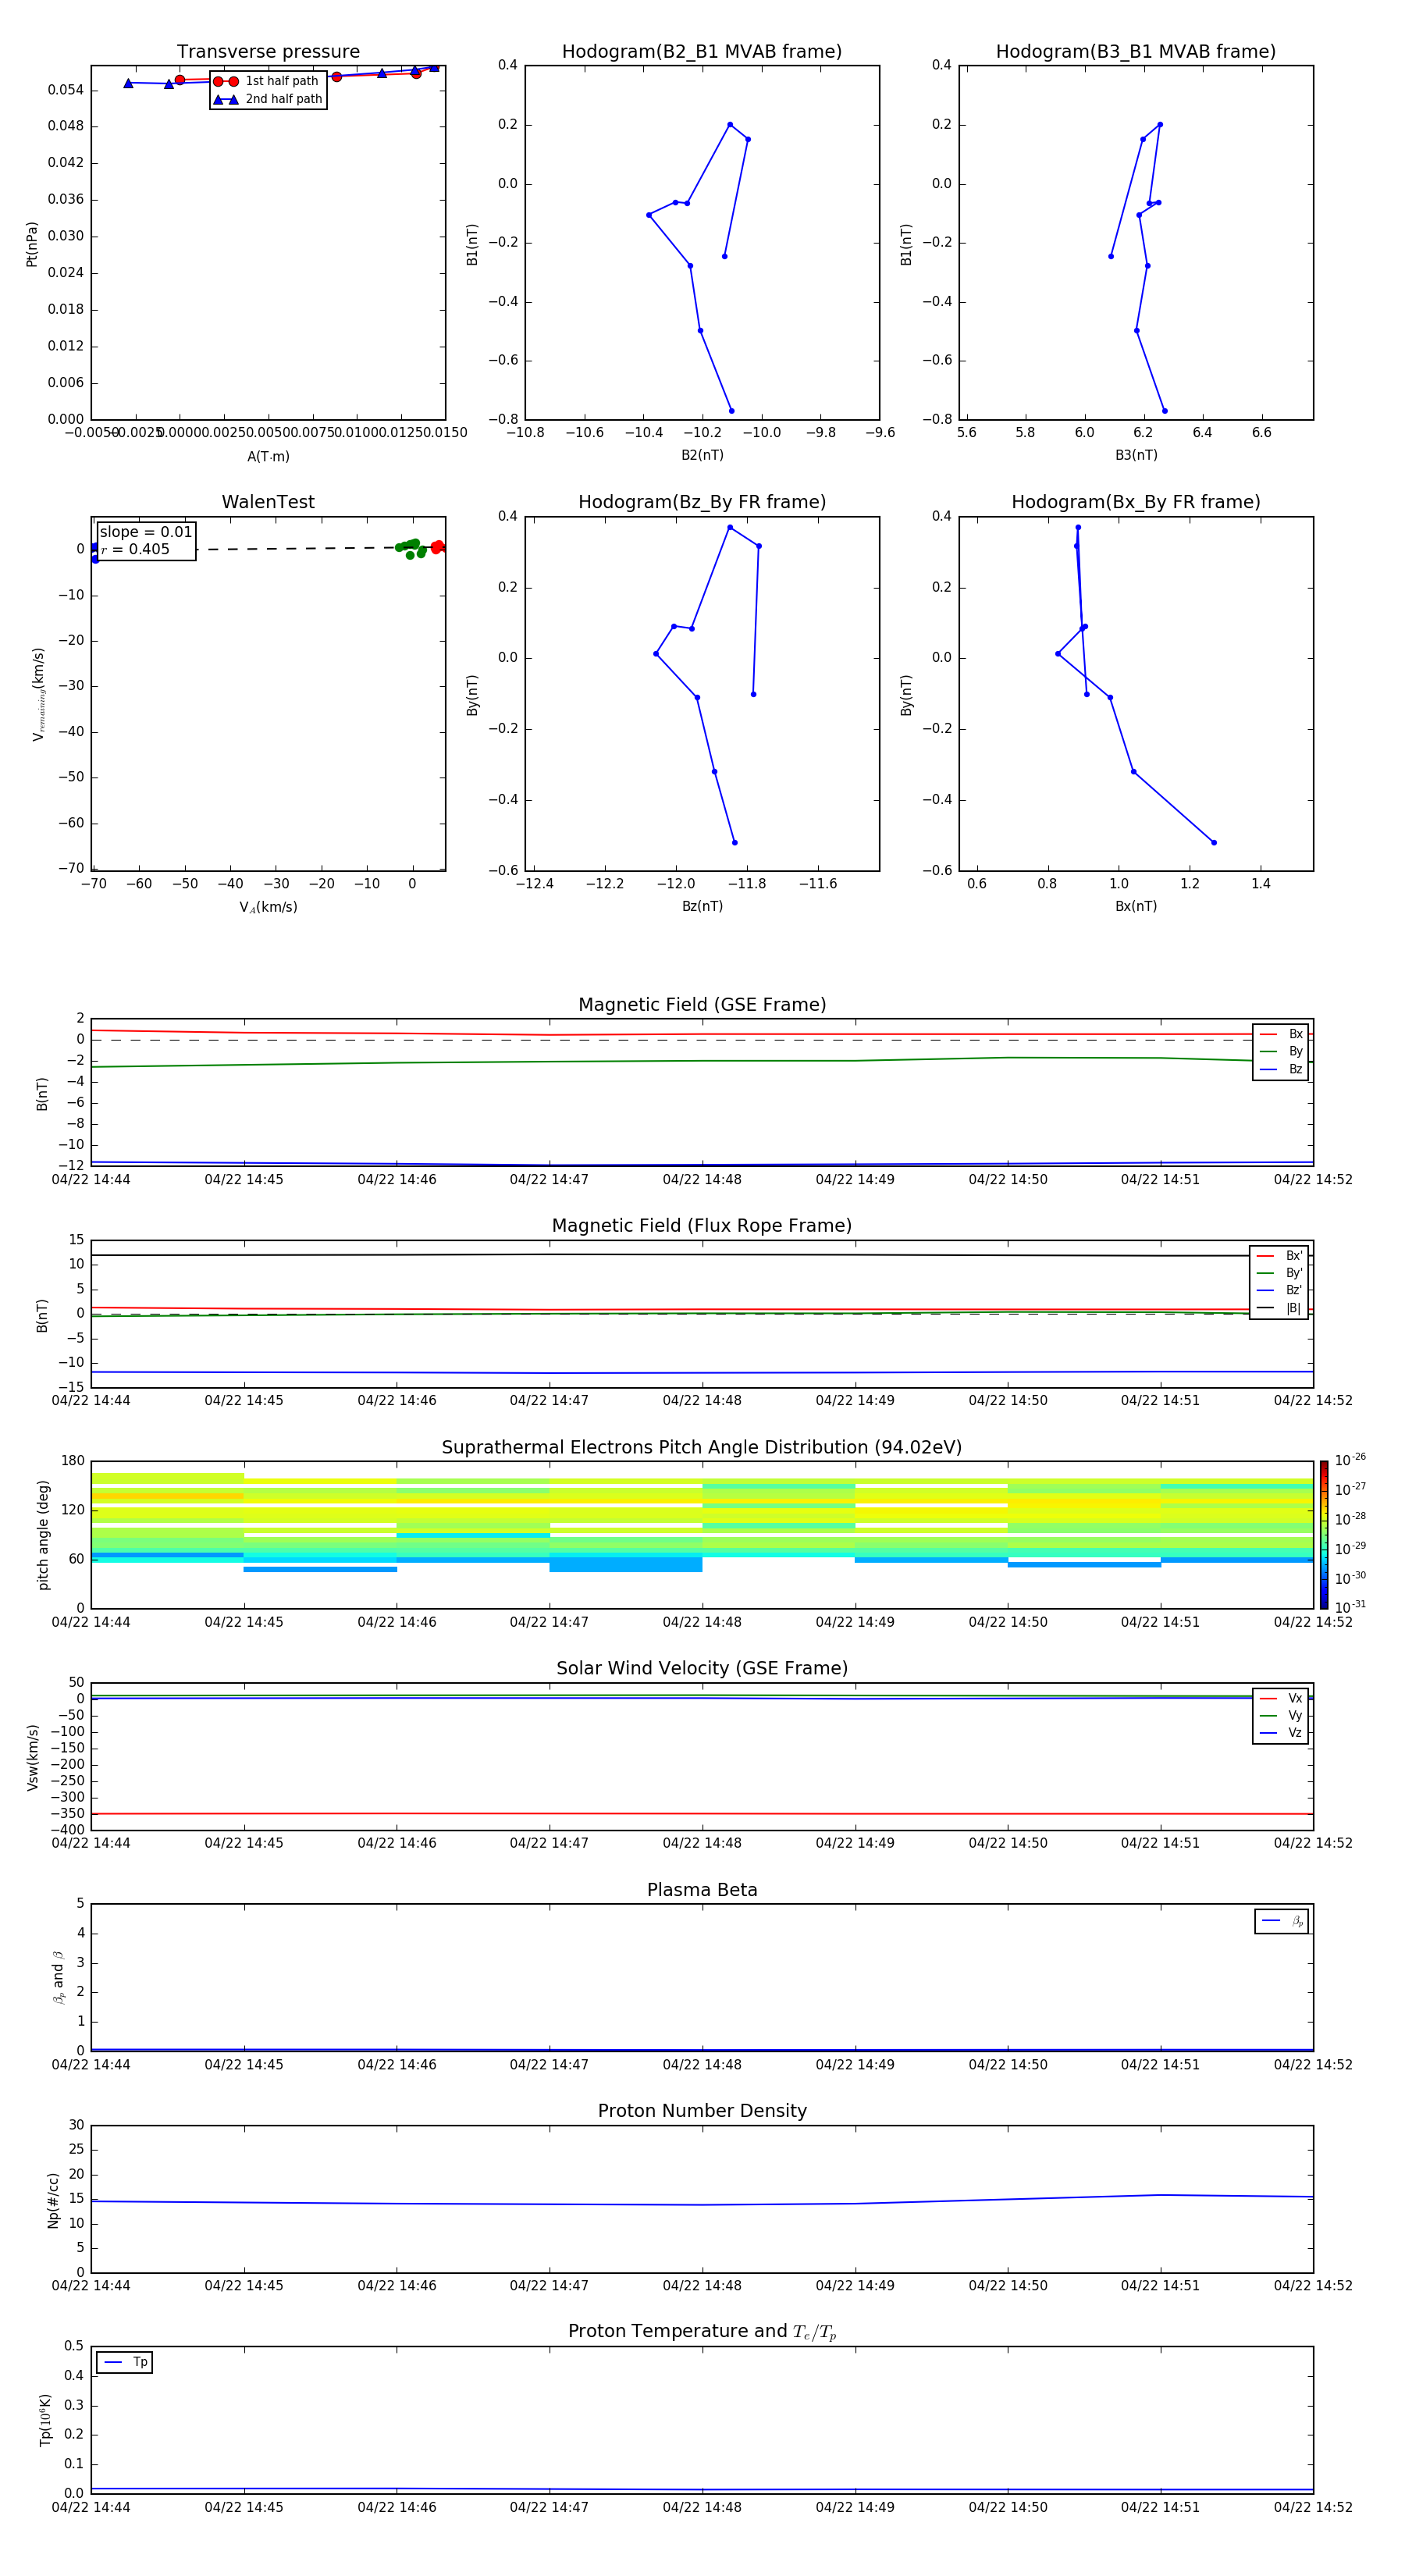Image resolution: width=1405 pixels, height=2576 pixels.
Task: Click the 'Solar Wind Velocity (GSE Frame)' title
Action: pos(702,1669)
